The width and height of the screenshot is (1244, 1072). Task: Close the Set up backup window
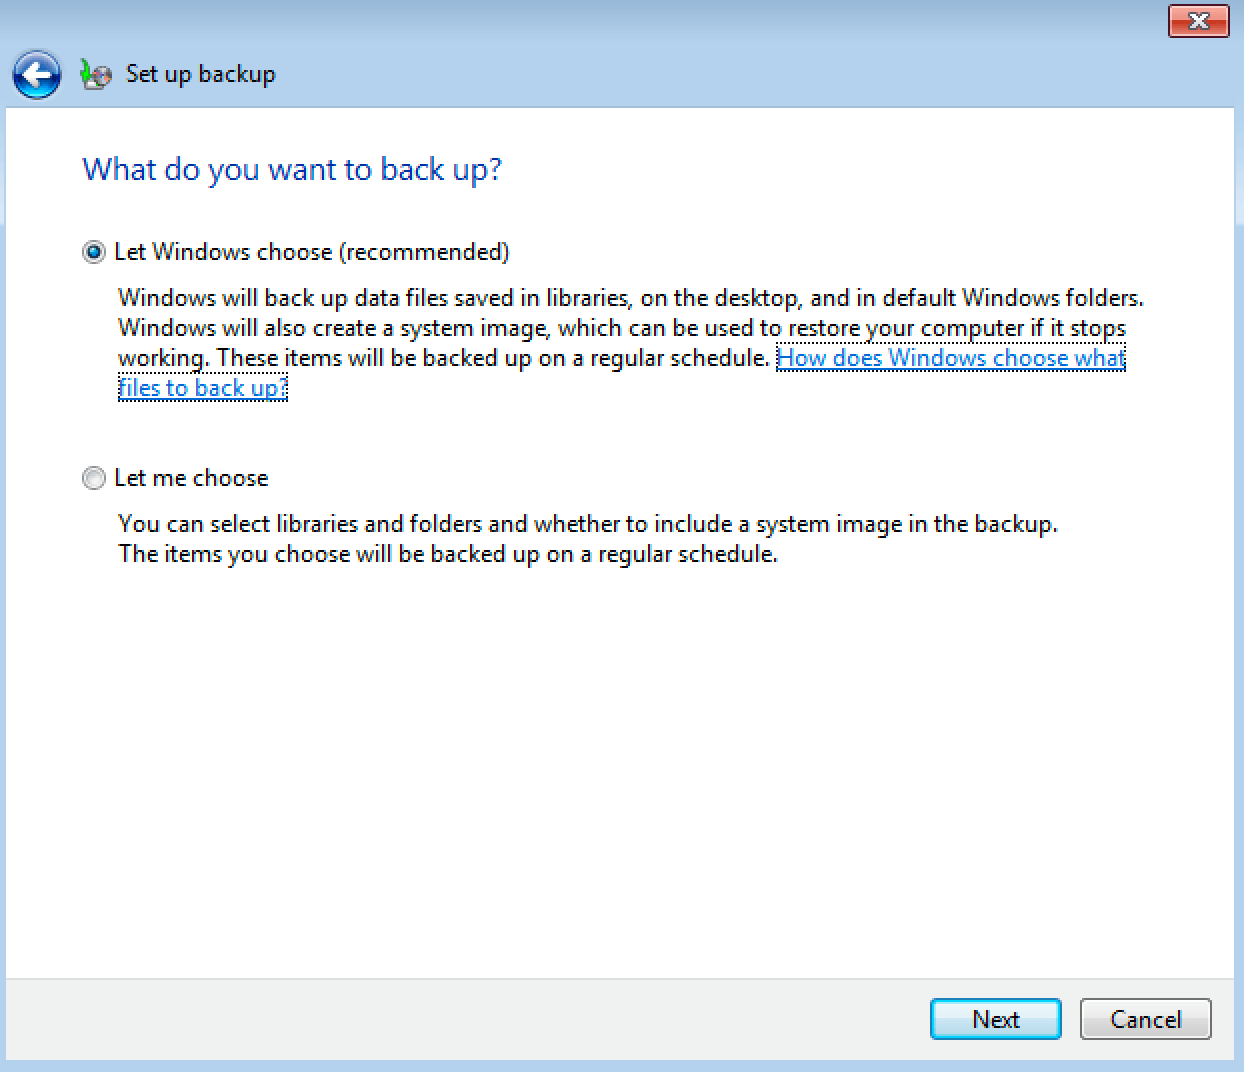click(x=1198, y=21)
